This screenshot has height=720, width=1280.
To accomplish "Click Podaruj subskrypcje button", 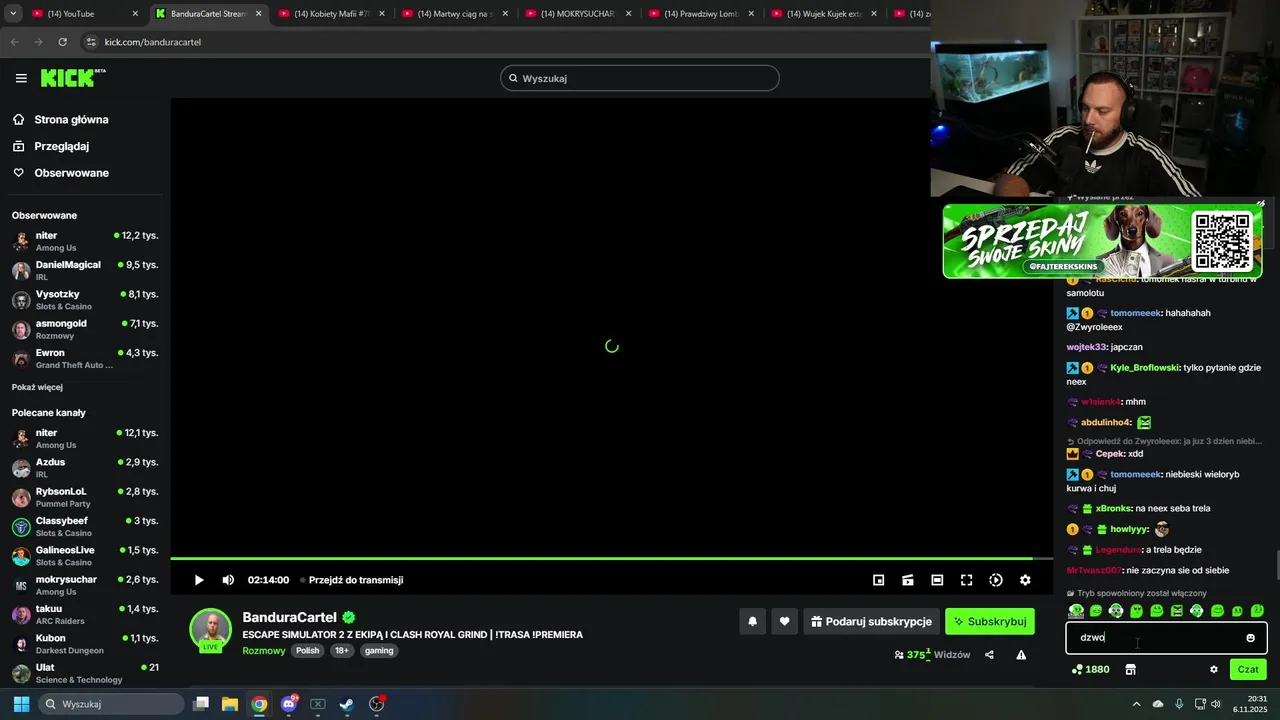I will [x=871, y=621].
